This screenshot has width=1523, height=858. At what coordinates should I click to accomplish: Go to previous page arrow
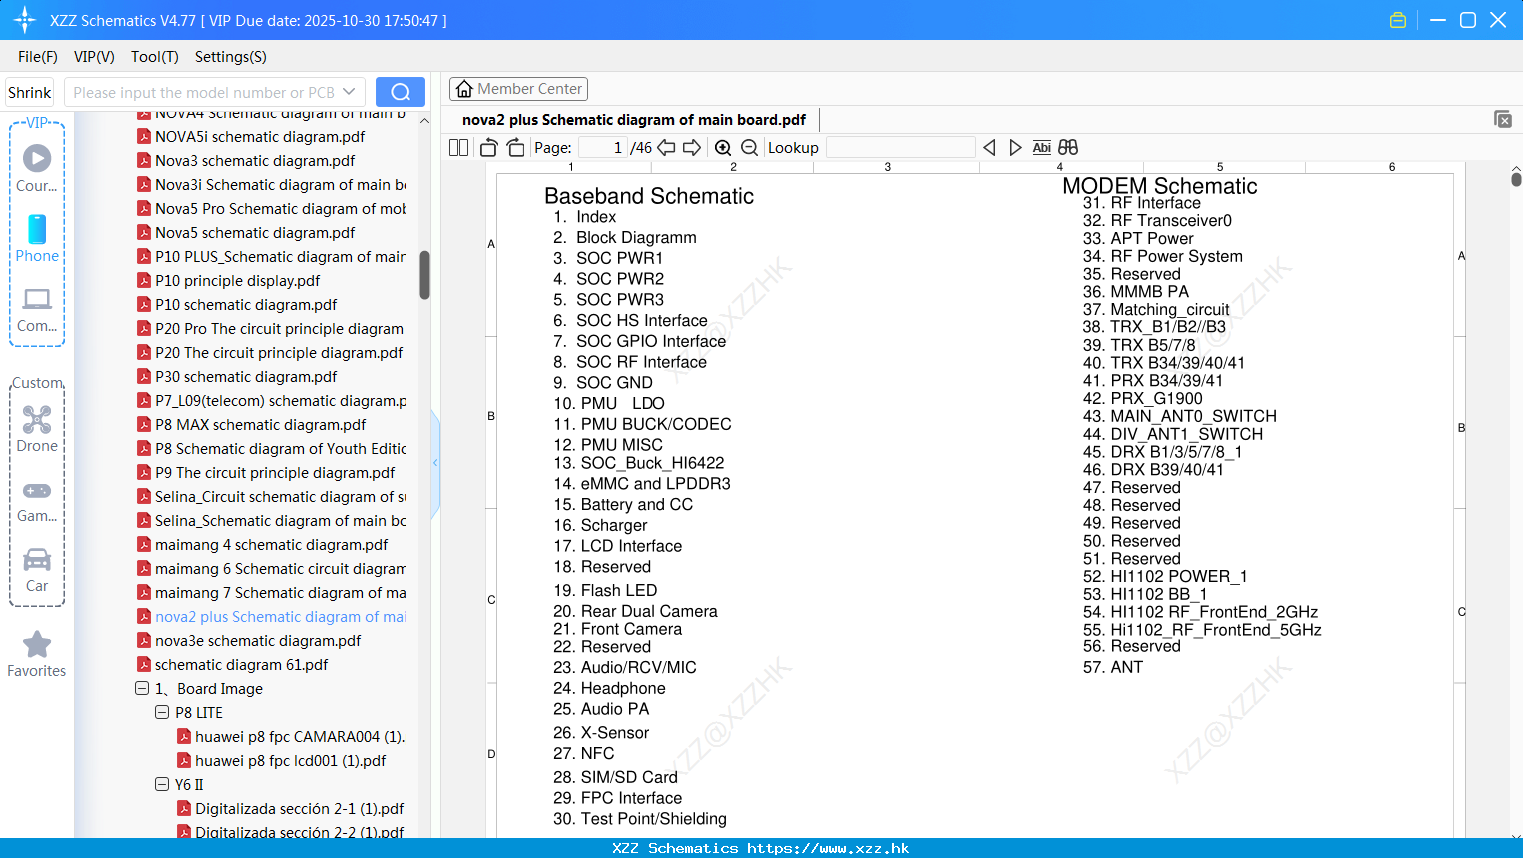[666, 148]
